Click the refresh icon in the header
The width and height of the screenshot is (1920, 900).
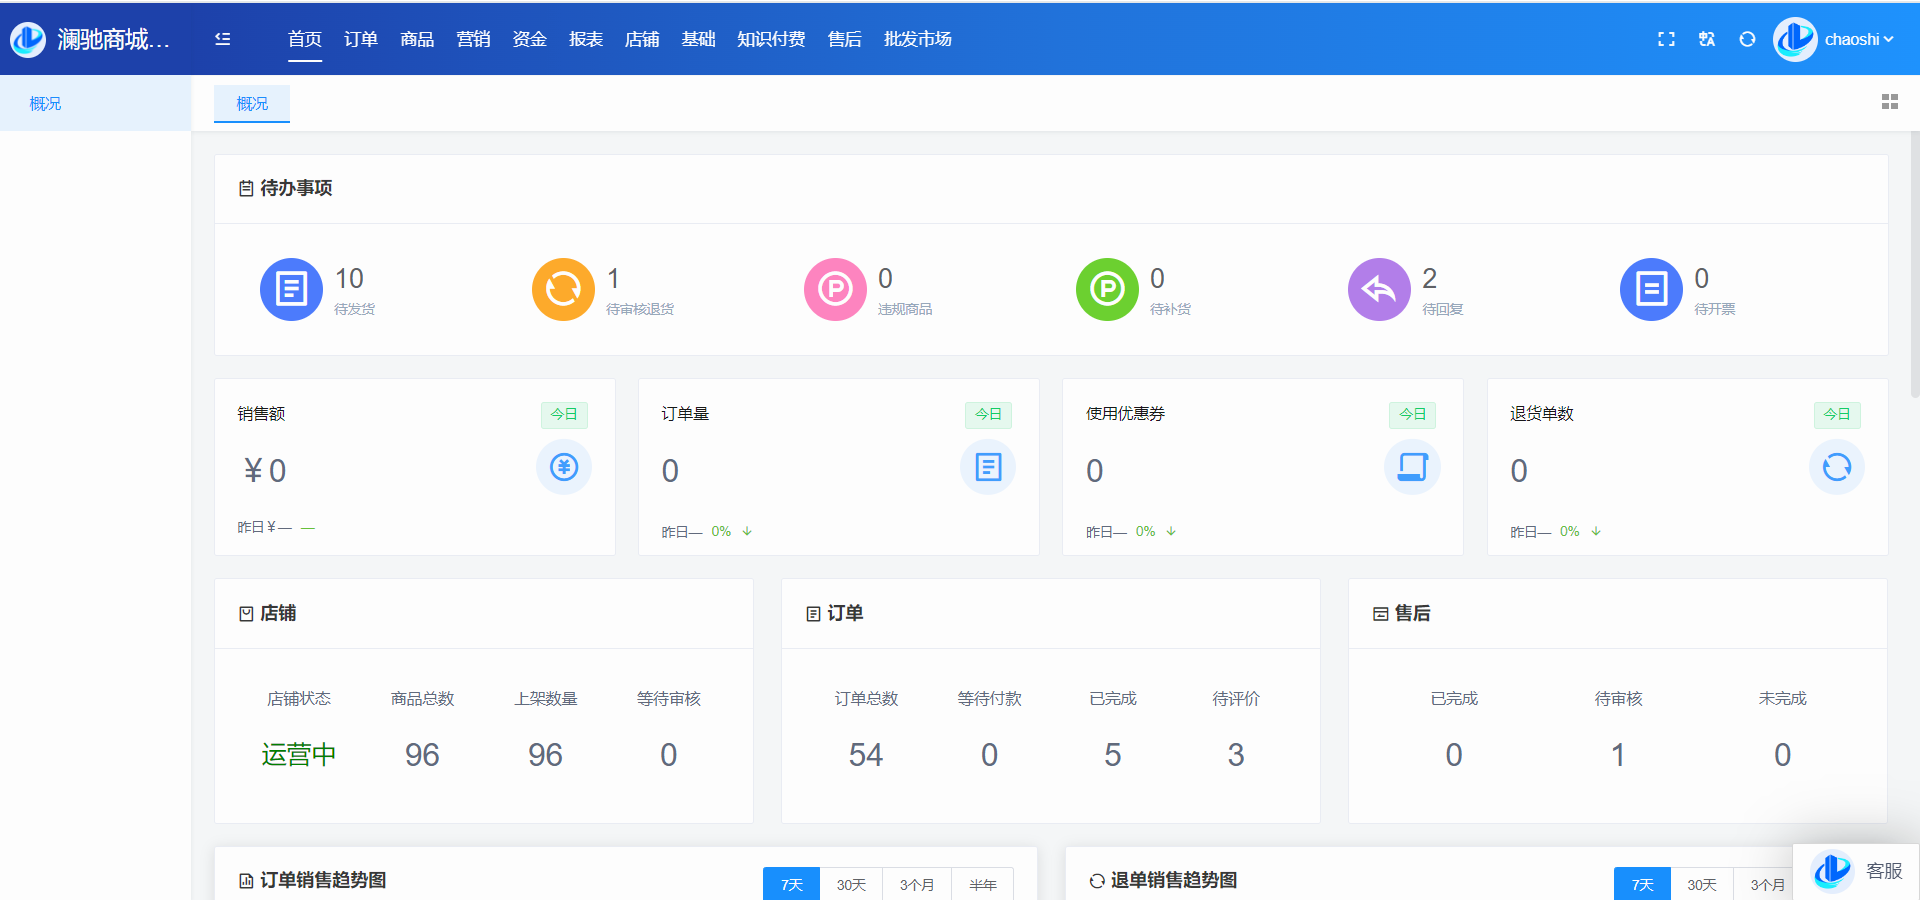(1747, 39)
